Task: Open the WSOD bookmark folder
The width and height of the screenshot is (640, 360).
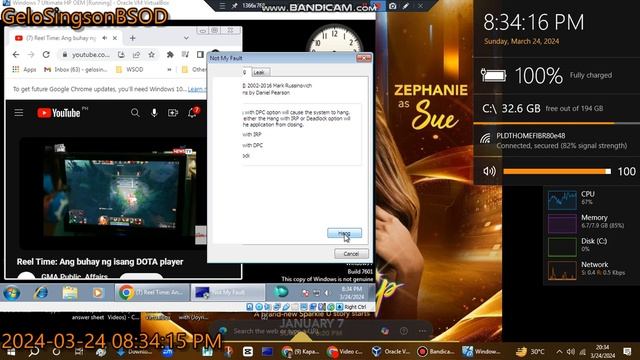Action: [130, 70]
